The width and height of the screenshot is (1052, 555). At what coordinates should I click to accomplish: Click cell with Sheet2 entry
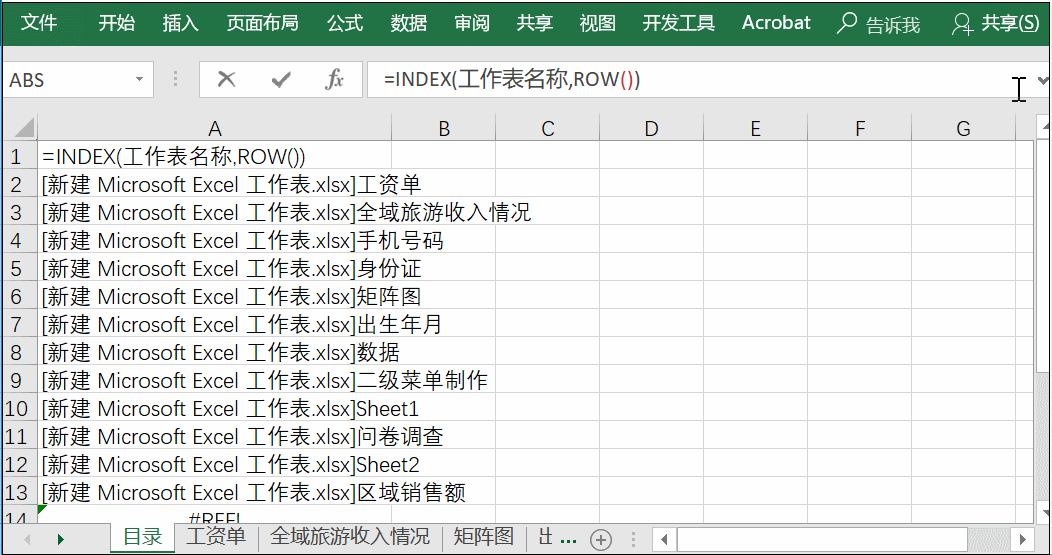(214, 464)
